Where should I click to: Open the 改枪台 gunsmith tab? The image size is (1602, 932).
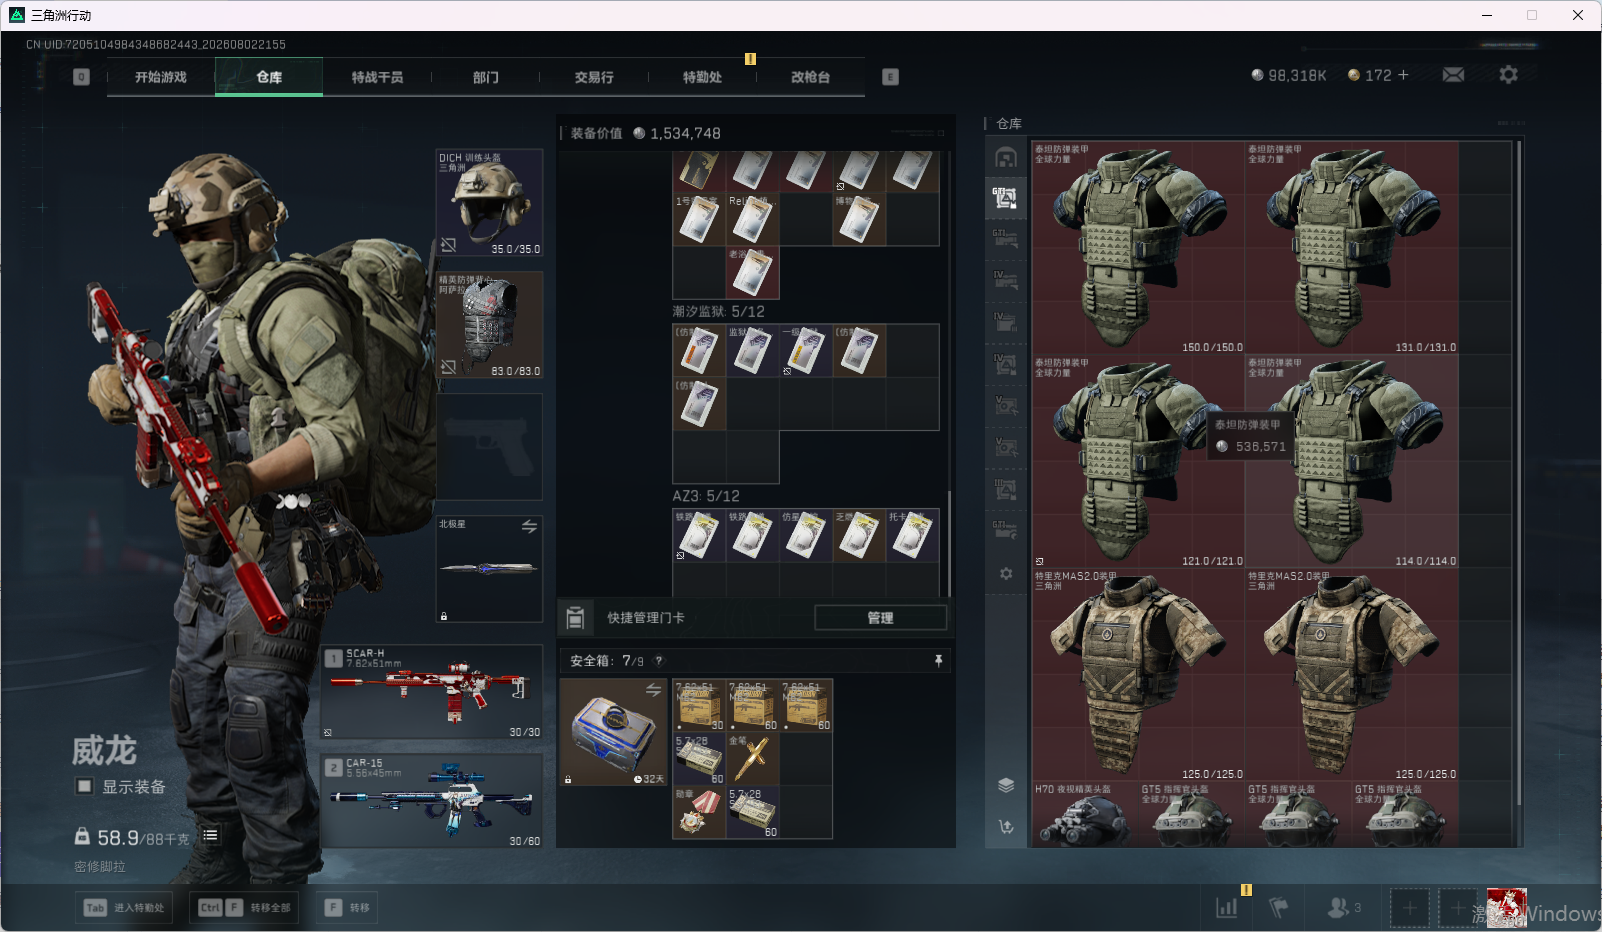coord(810,77)
